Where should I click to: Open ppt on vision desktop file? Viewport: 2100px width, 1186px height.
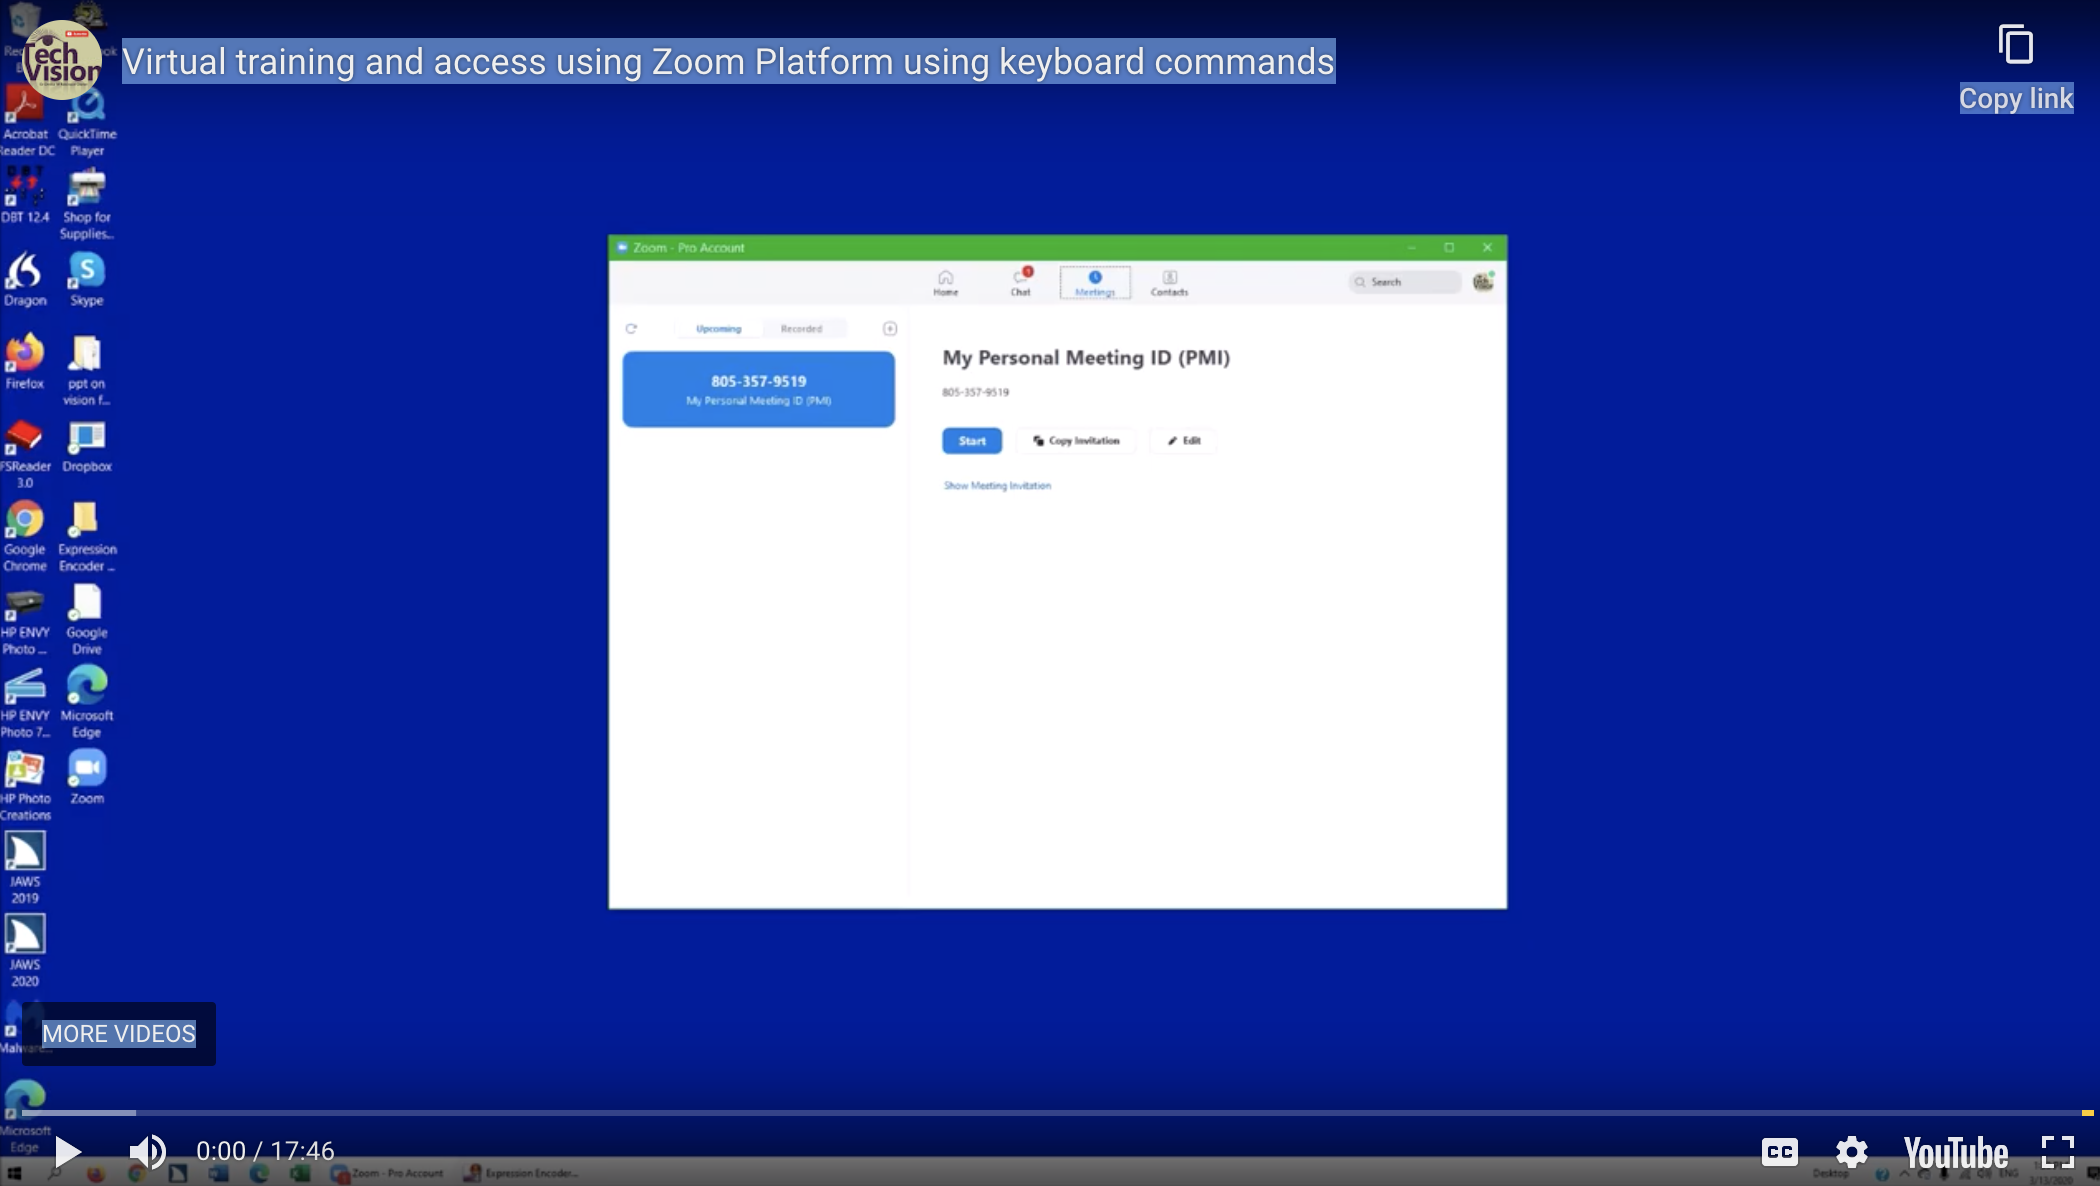click(x=87, y=370)
